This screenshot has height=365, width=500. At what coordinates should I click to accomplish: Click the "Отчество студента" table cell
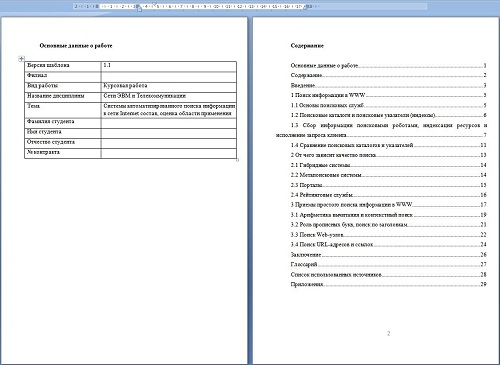(63, 144)
